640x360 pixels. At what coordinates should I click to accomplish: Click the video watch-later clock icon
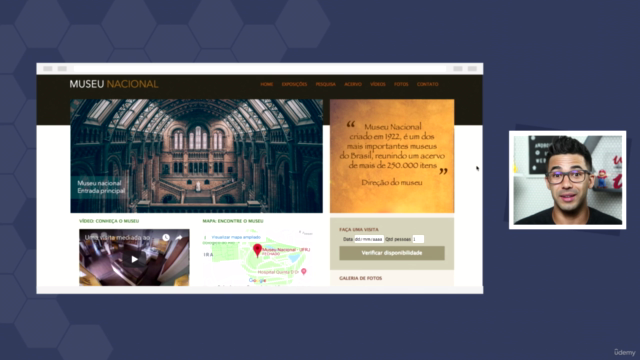point(166,237)
